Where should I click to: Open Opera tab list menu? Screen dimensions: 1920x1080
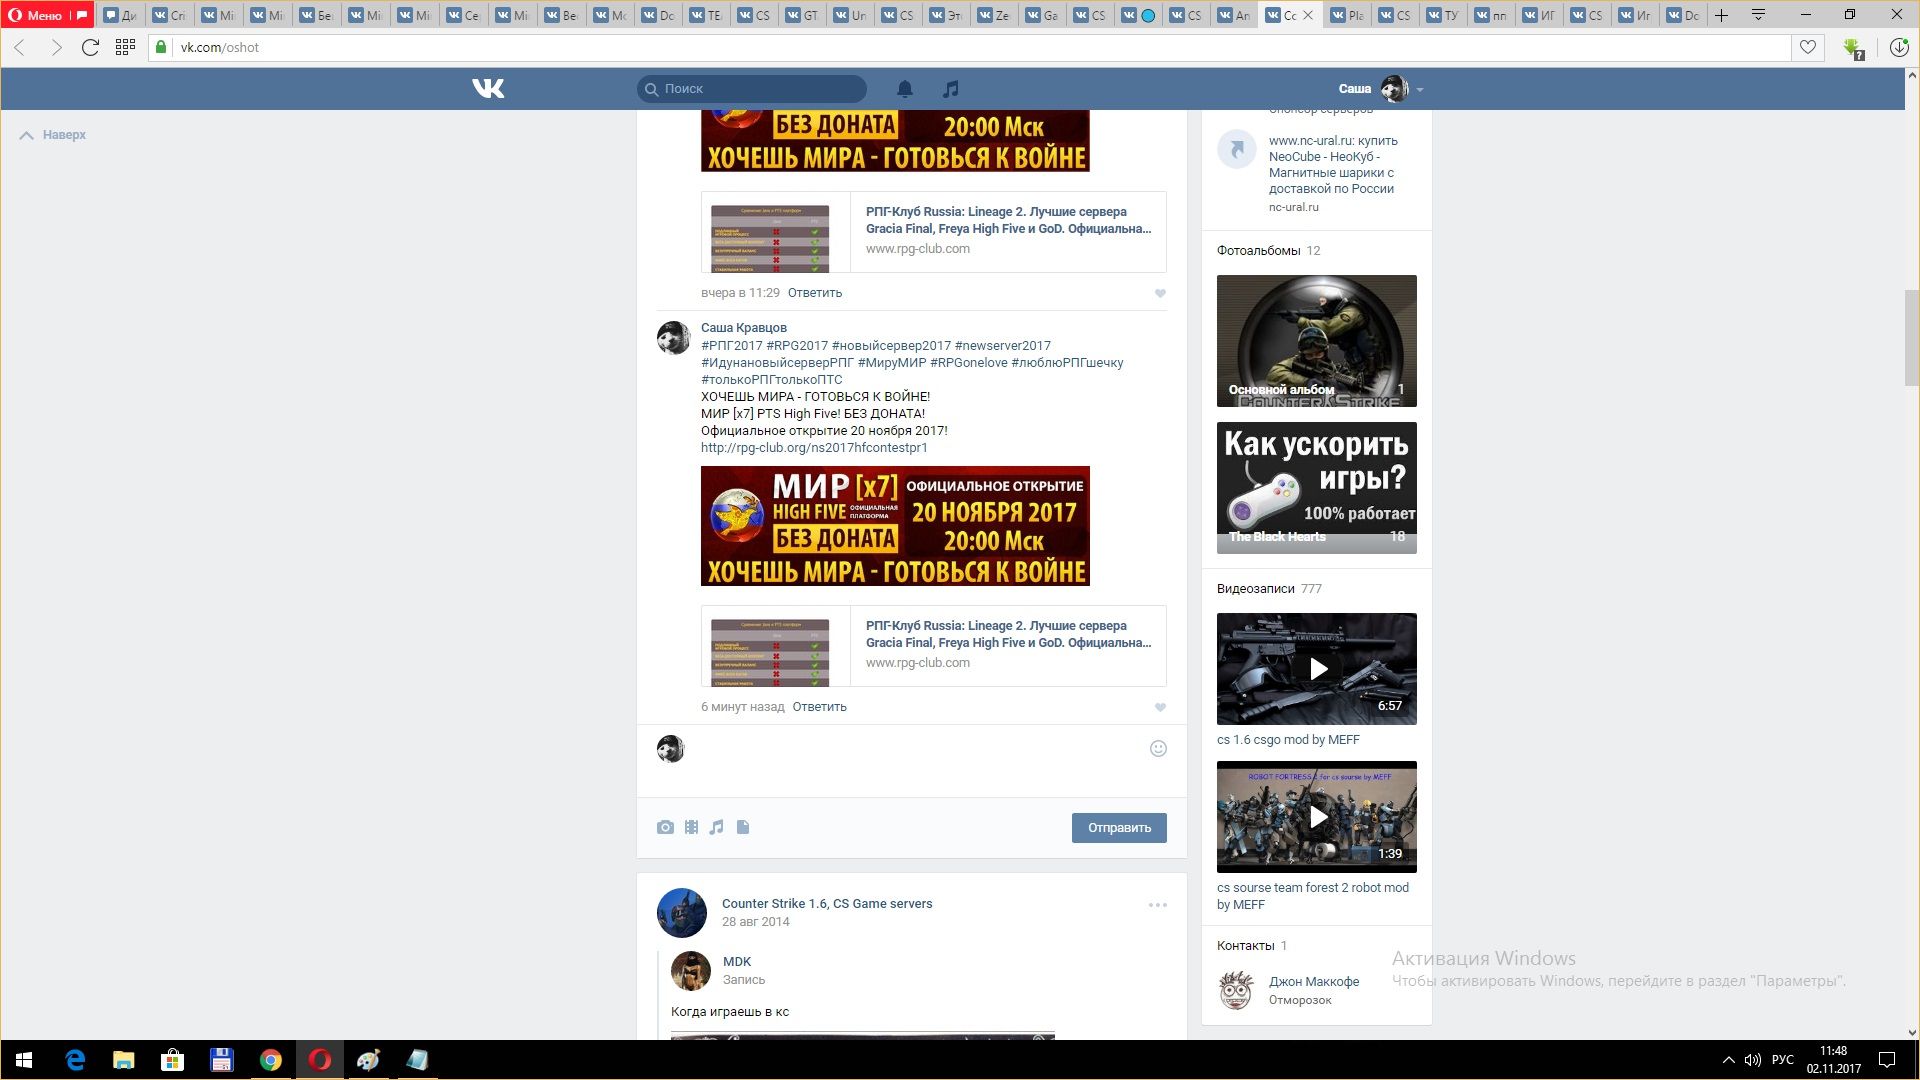tap(1759, 15)
